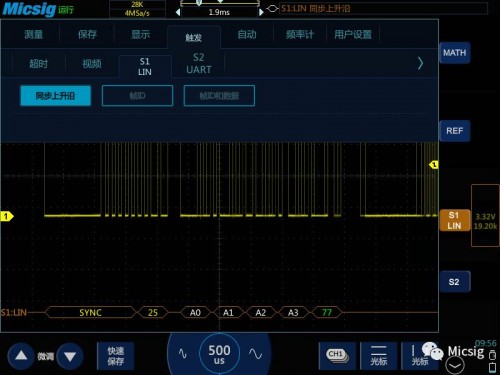Expand more trigger types with right chevron
This screenshot has height=375, width=500.
click(420, 63)
